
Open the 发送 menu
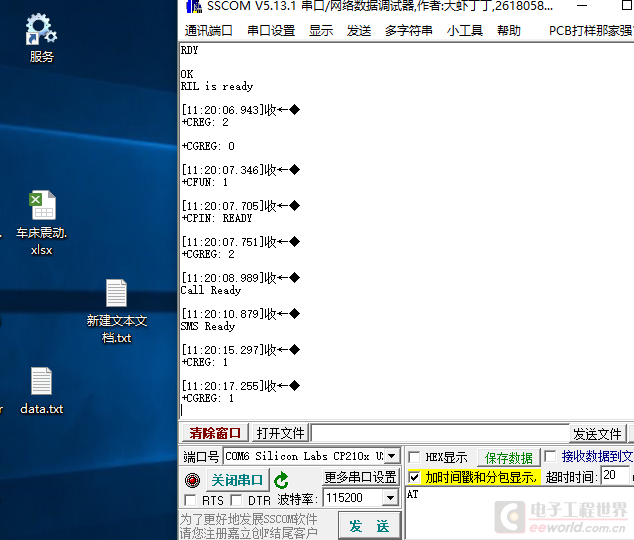tap(359, 30)
